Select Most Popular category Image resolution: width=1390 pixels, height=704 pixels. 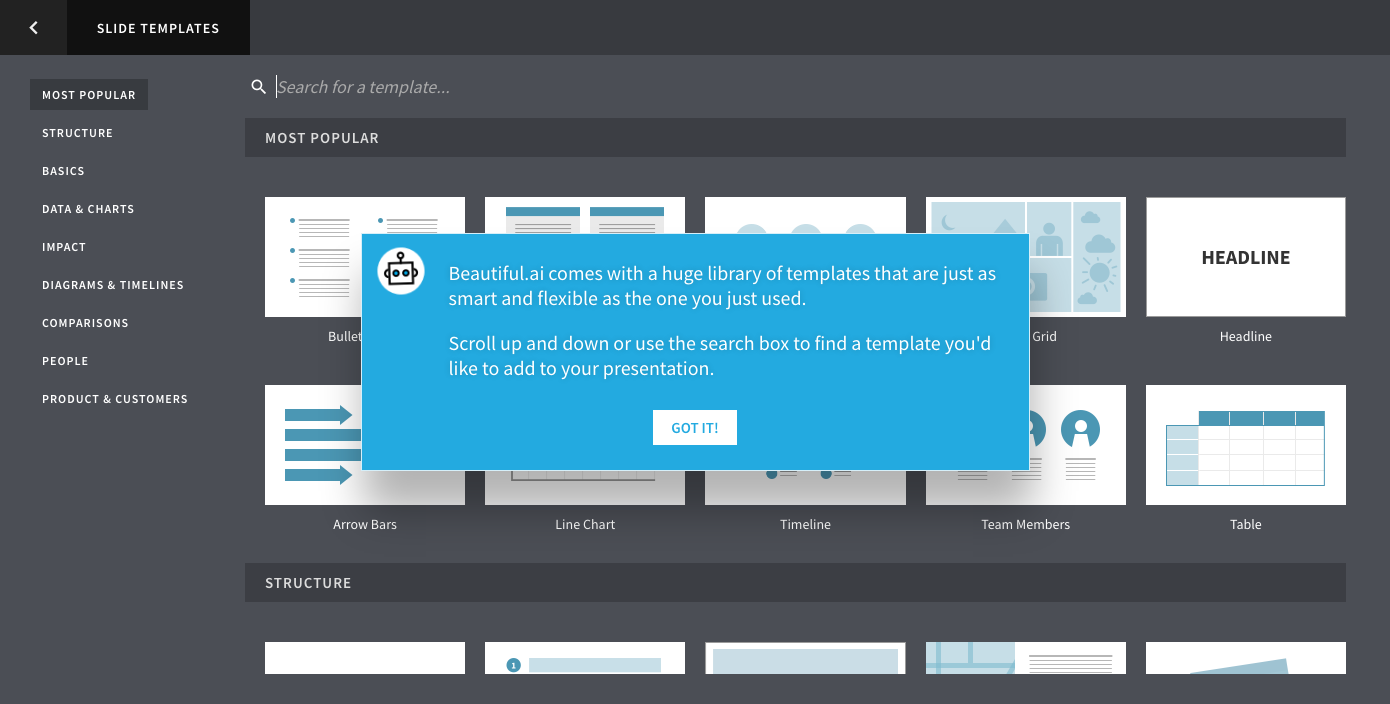(89, 95)
